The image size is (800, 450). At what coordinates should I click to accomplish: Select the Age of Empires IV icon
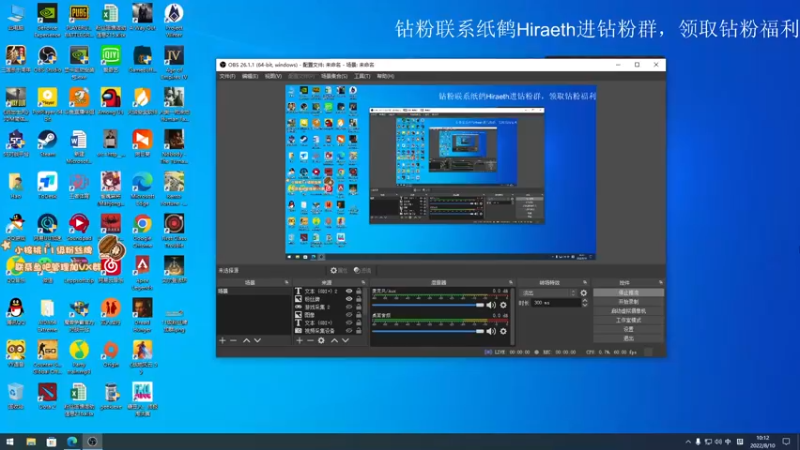tap(174, 63)
